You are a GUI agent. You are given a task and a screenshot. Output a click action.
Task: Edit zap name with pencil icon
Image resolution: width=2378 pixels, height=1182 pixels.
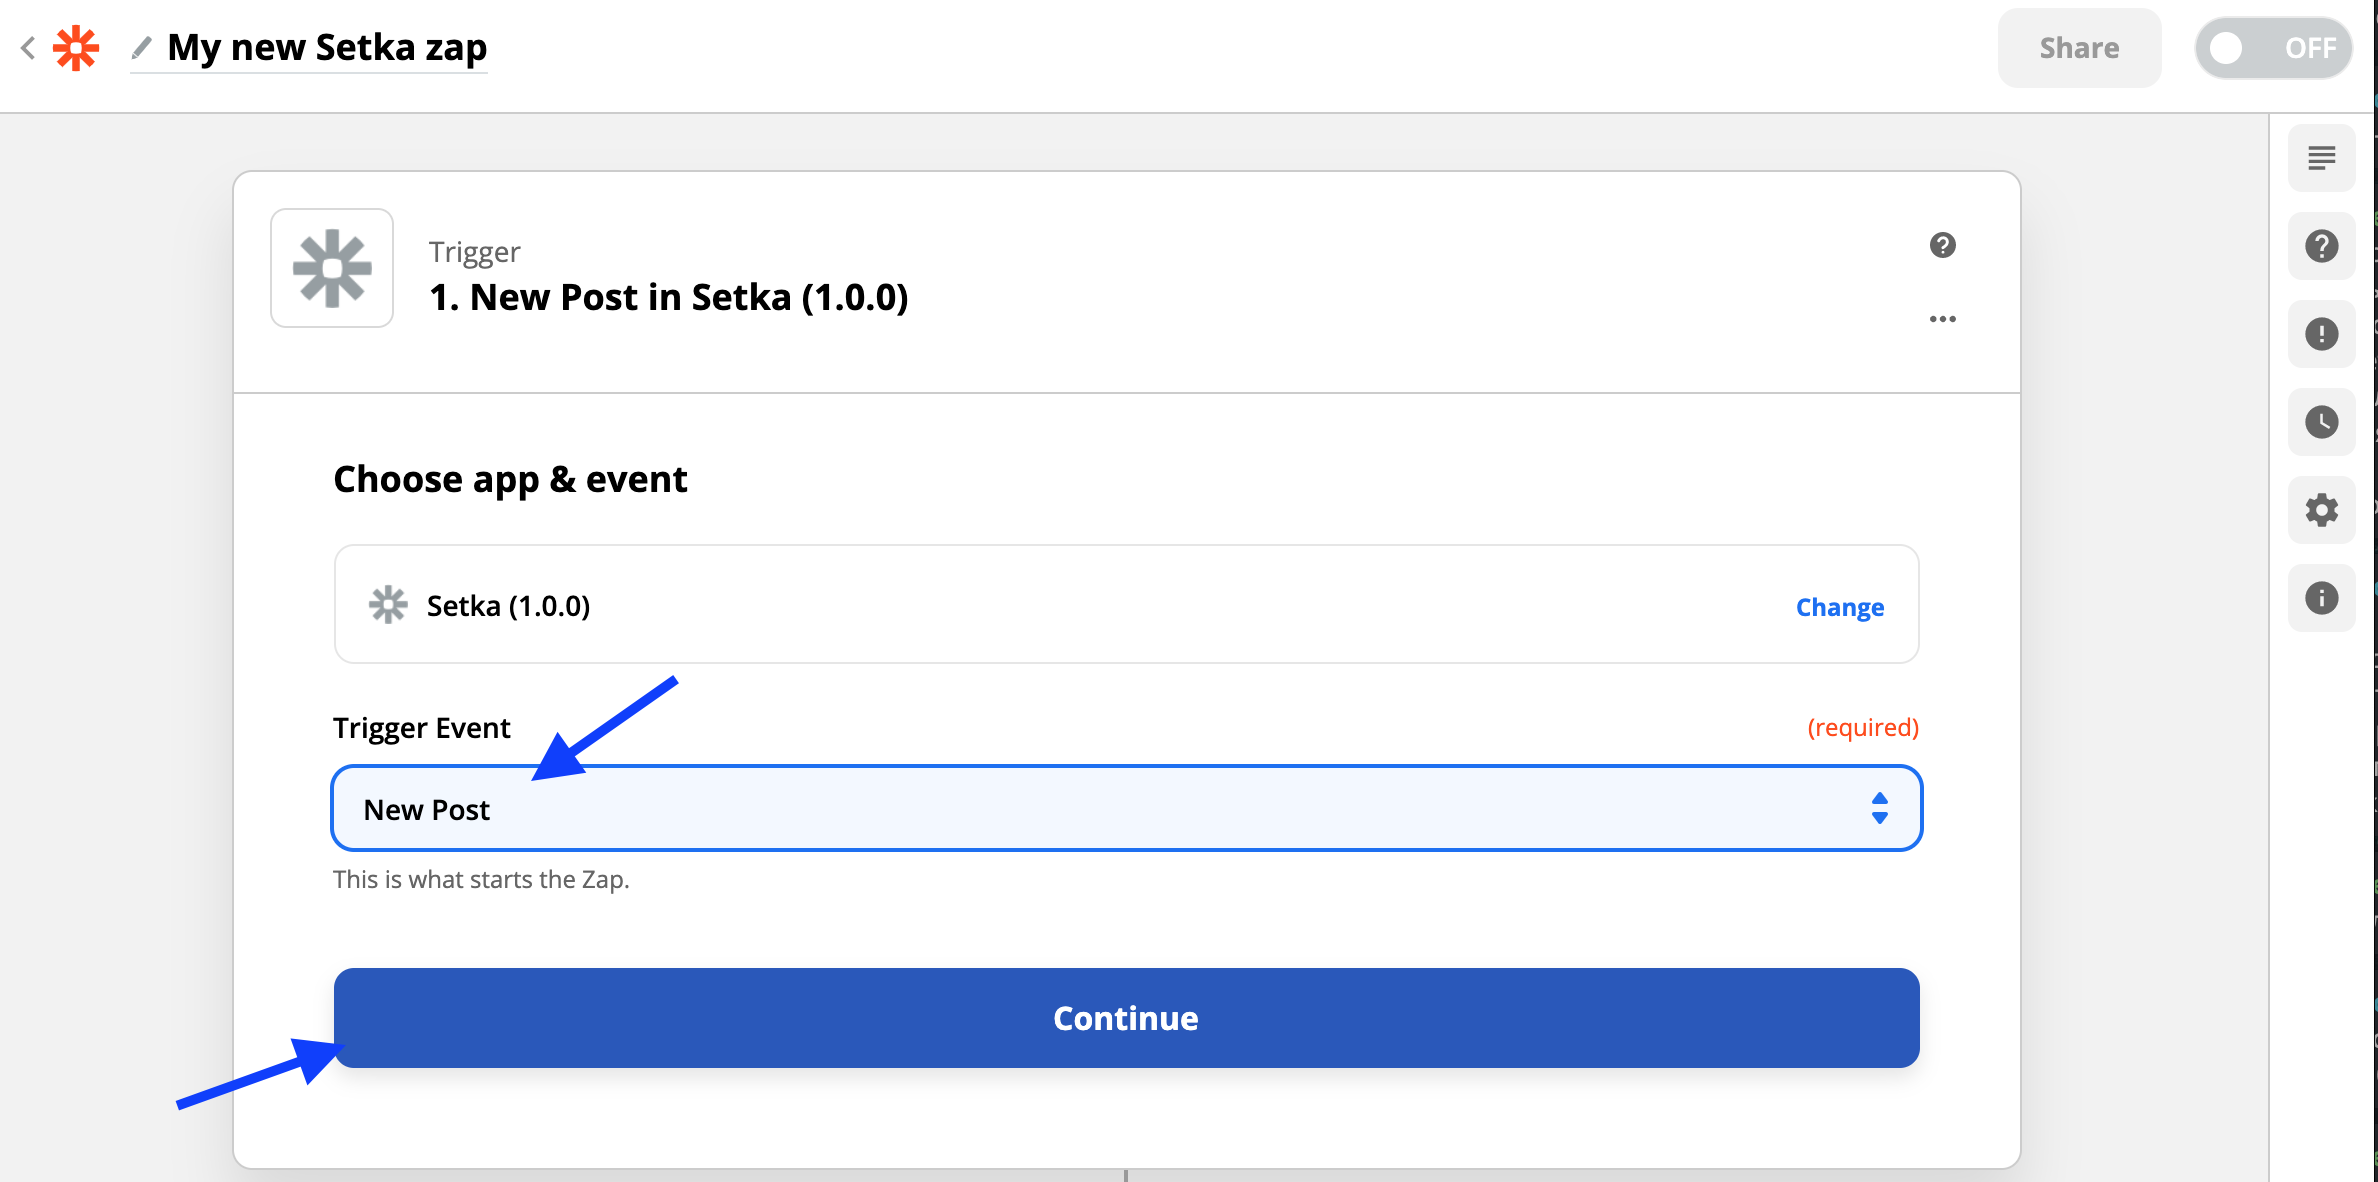[x=142, y=47]
